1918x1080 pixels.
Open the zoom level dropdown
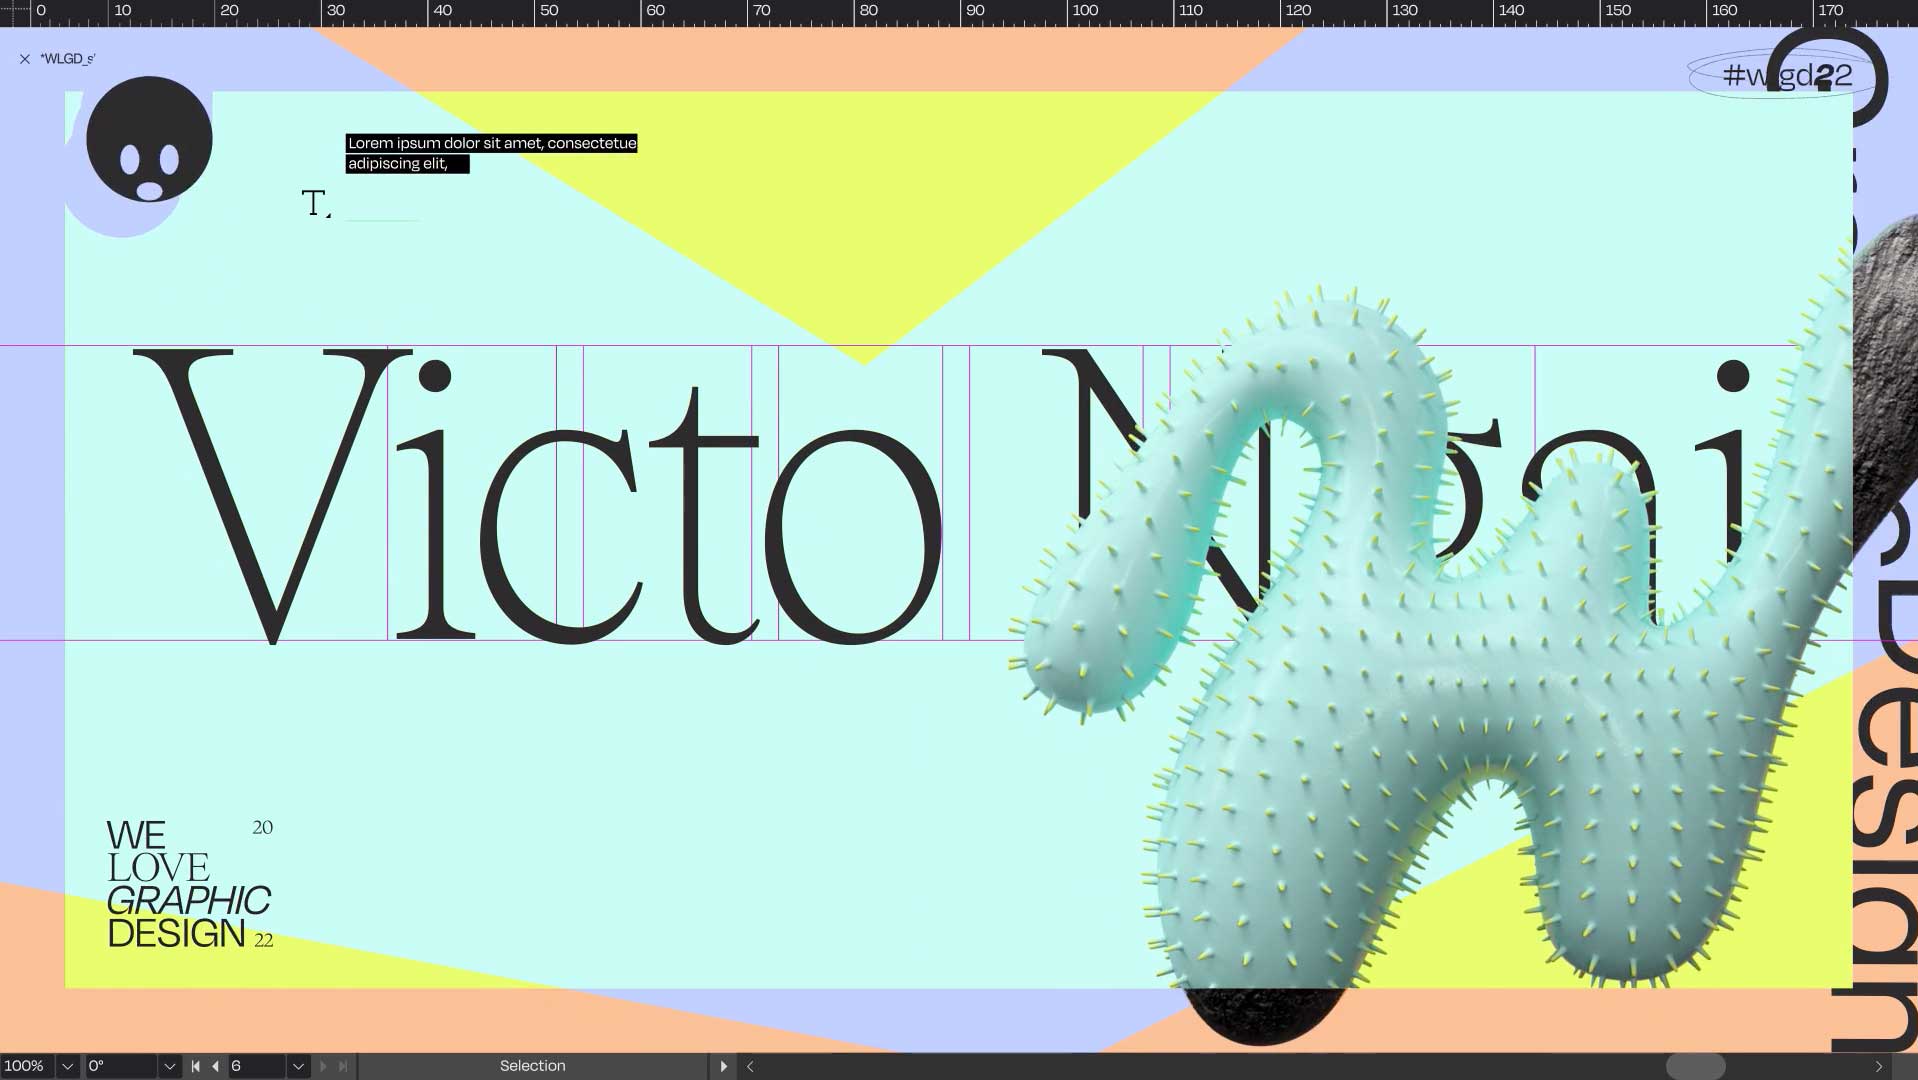click(68, 1066)
